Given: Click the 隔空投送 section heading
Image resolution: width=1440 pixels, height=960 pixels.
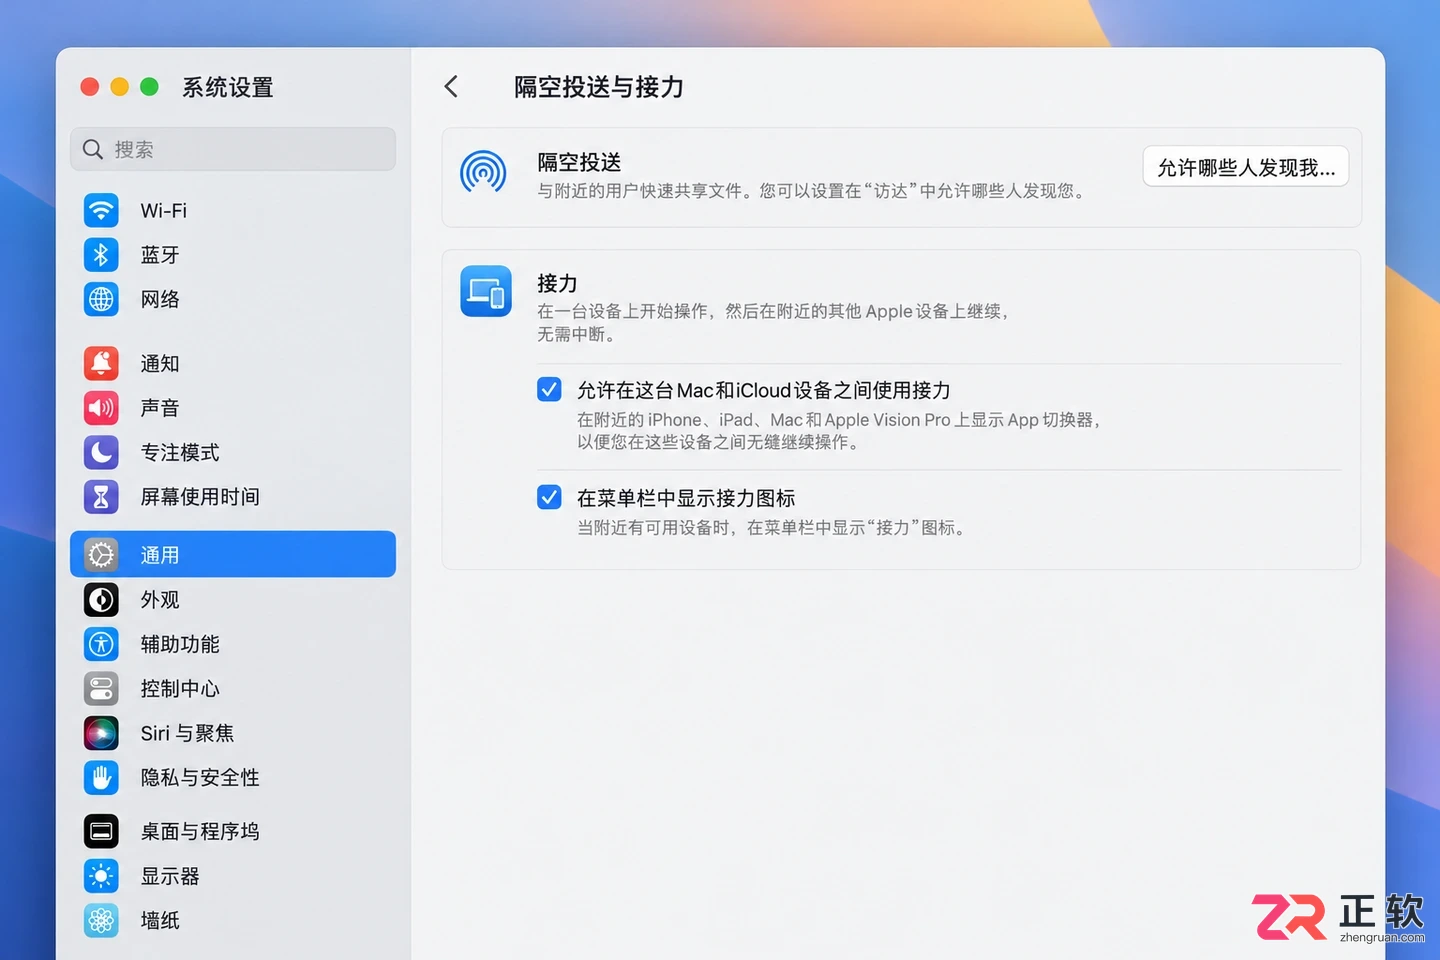Looking at the screenshot, I should tap(579, 162).
